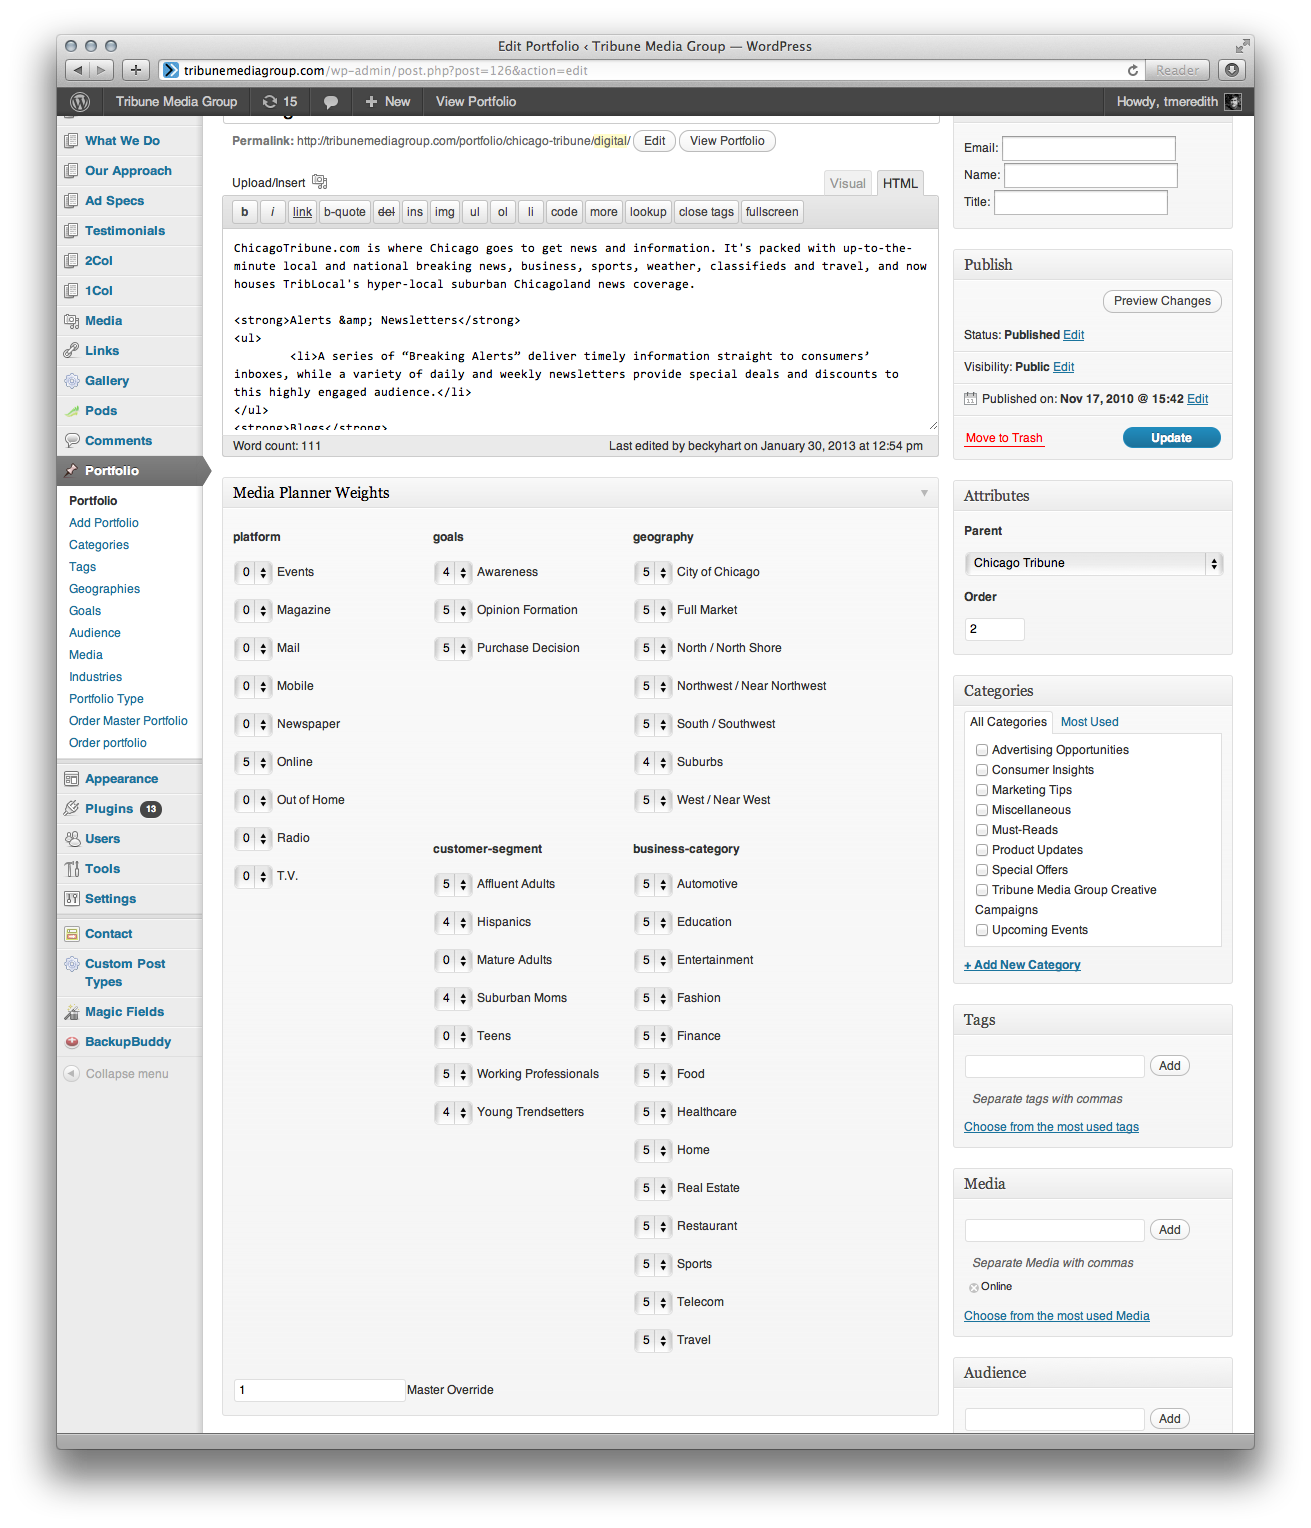Open the Parent dropdown showing Chicago Tribune
1311x1528 pixels.
1093,563
